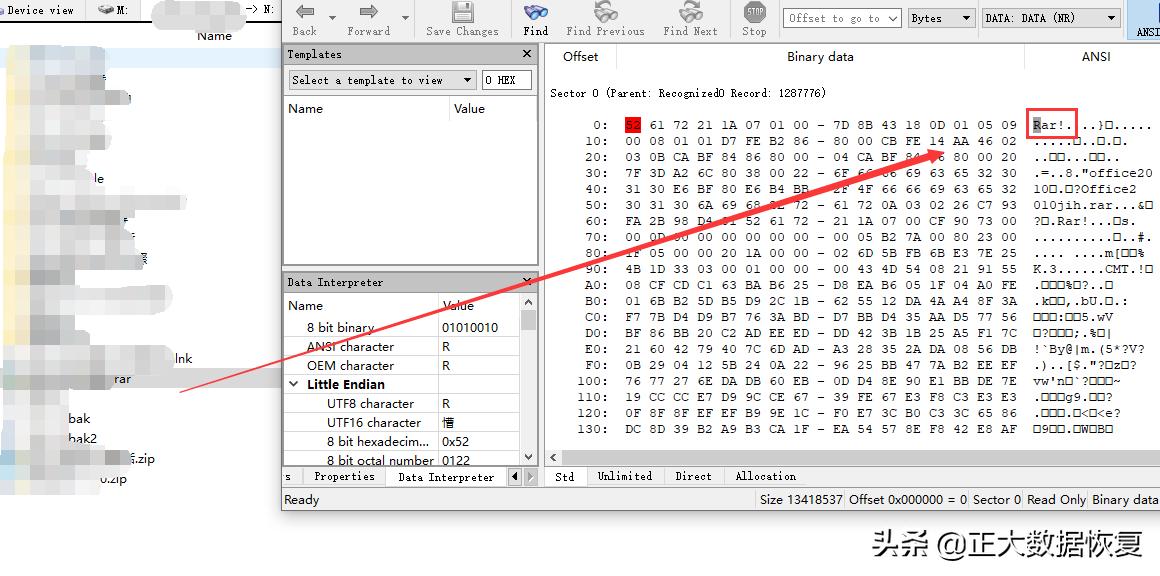This screenshot has width=1160, height=576.
Task: Select the rar file in file list
Action: pos(122,379)
